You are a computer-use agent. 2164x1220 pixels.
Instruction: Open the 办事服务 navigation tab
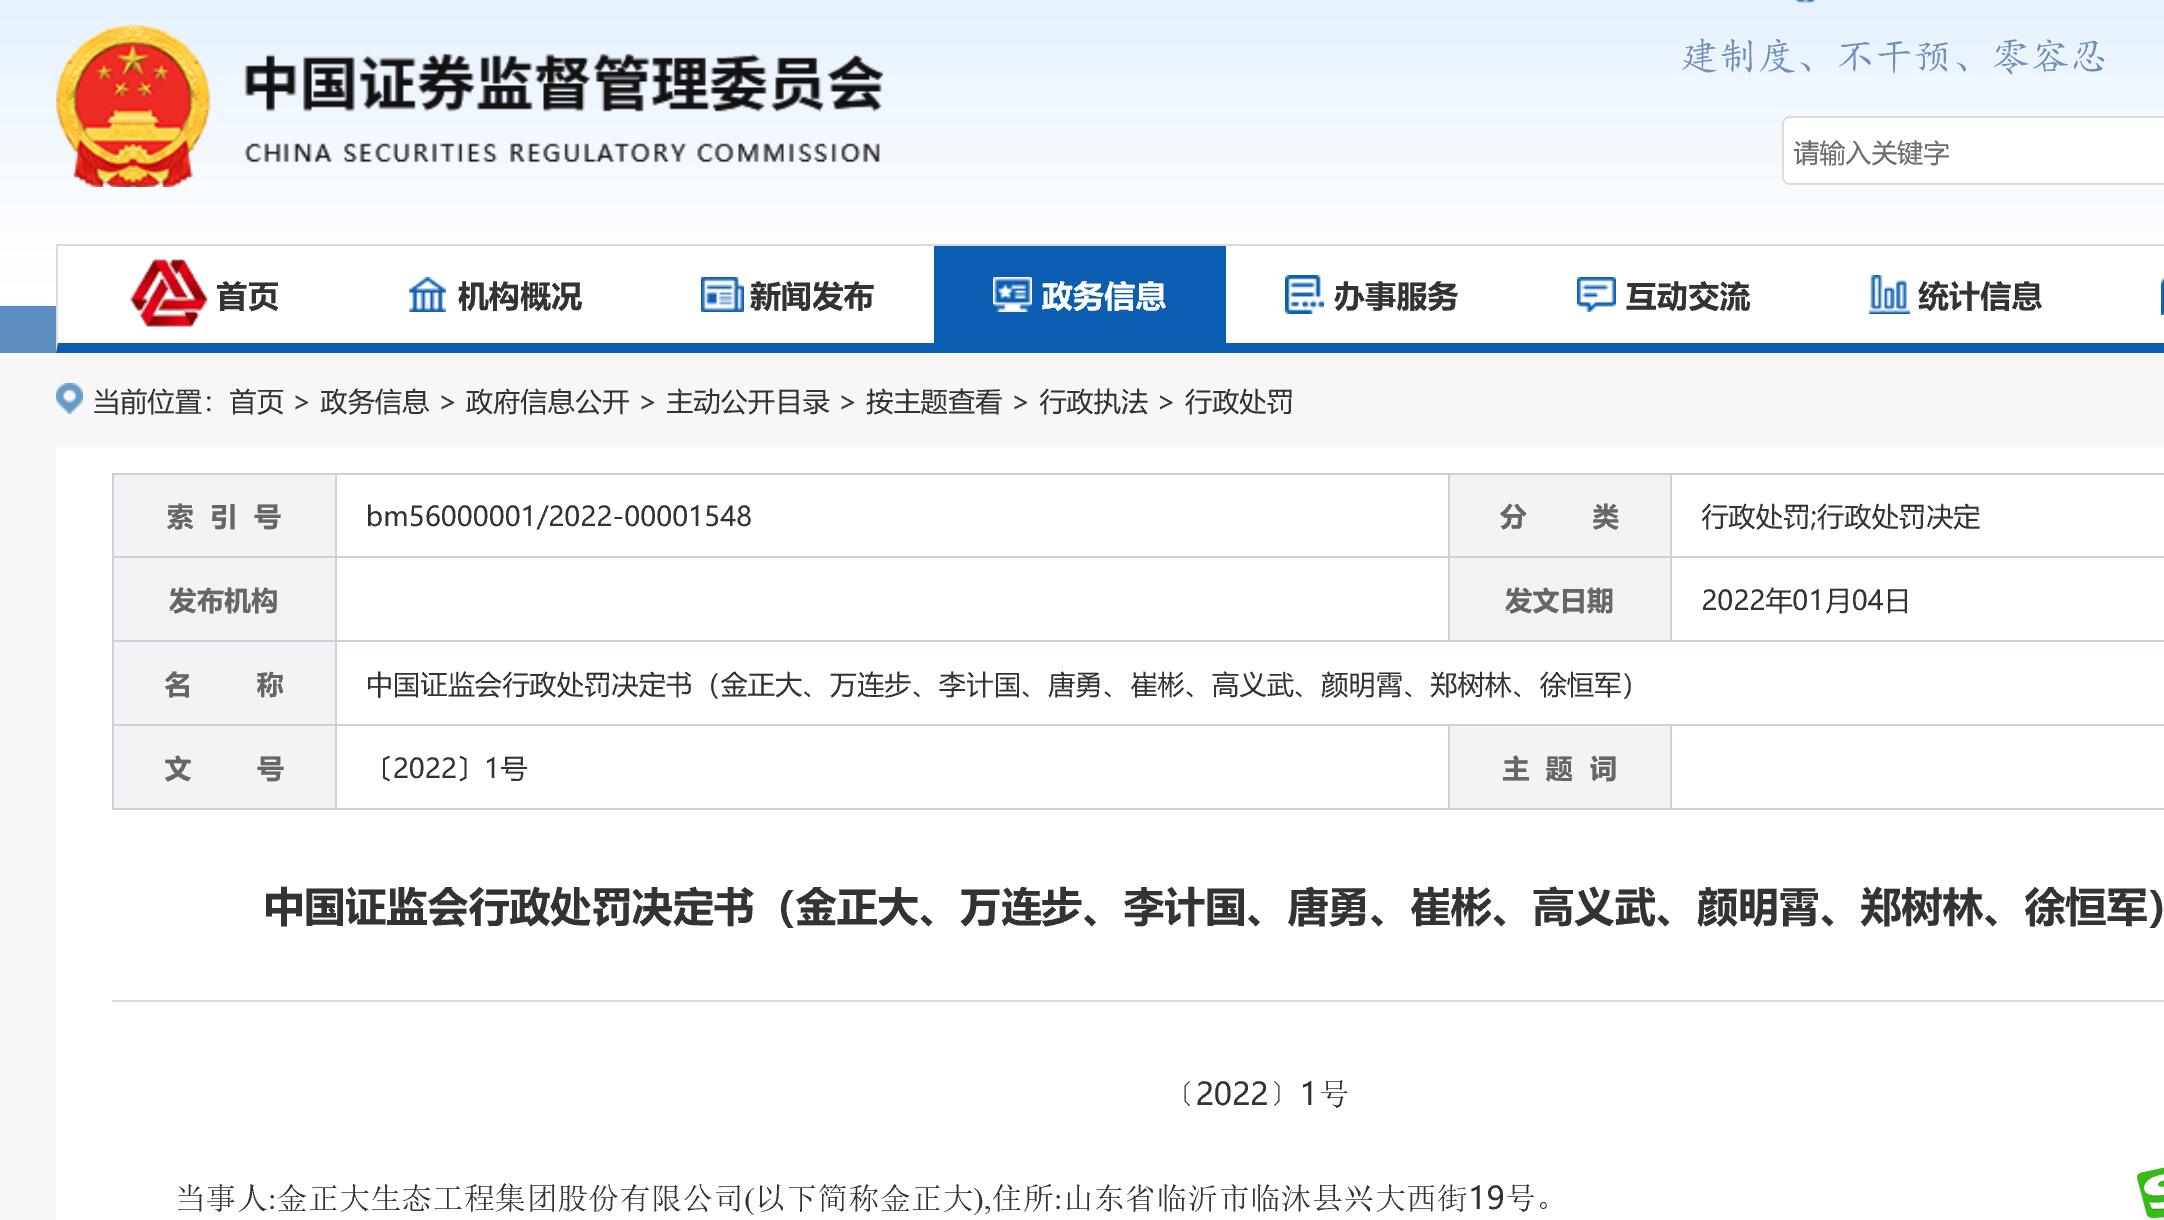point(1372,295)
